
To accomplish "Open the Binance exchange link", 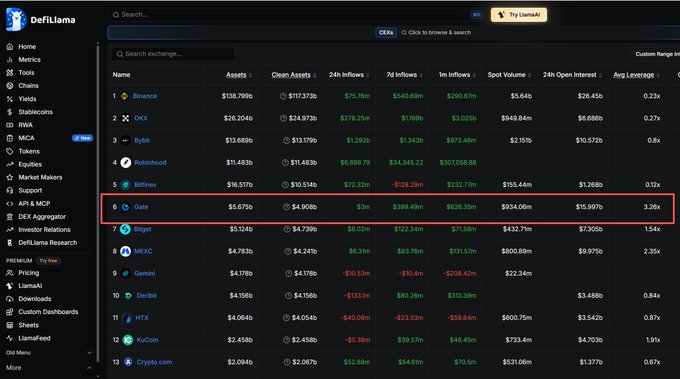I will [145, 96].
